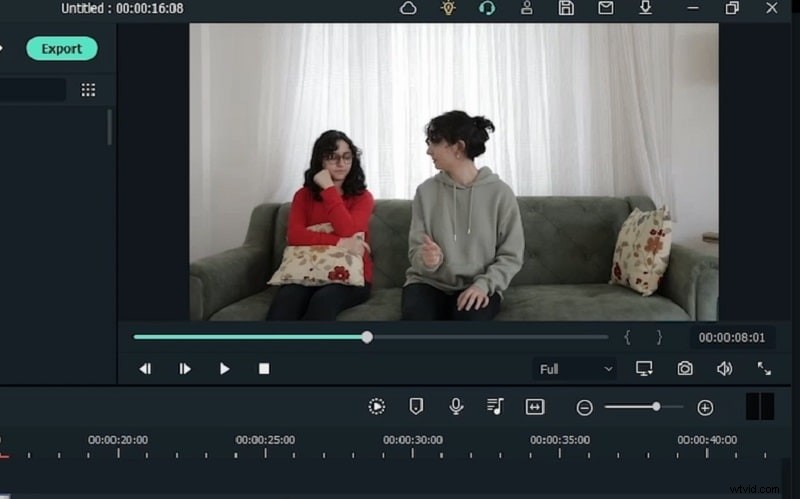Record voiceover with microphone icon
Screen dimensions: 800x499
pyautogui.click(x=456, y=406)
